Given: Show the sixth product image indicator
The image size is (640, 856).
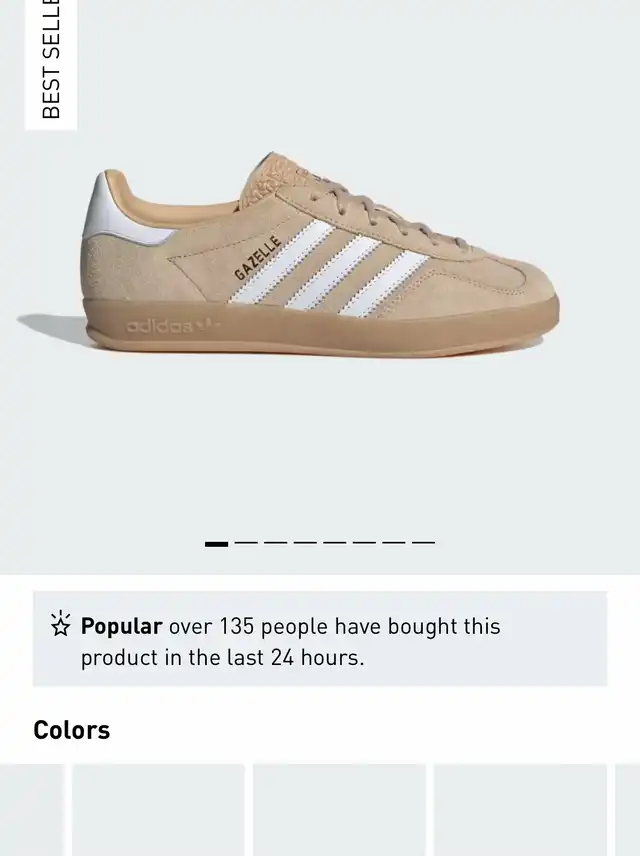Looking at the screenshot, I should [364, 543].
